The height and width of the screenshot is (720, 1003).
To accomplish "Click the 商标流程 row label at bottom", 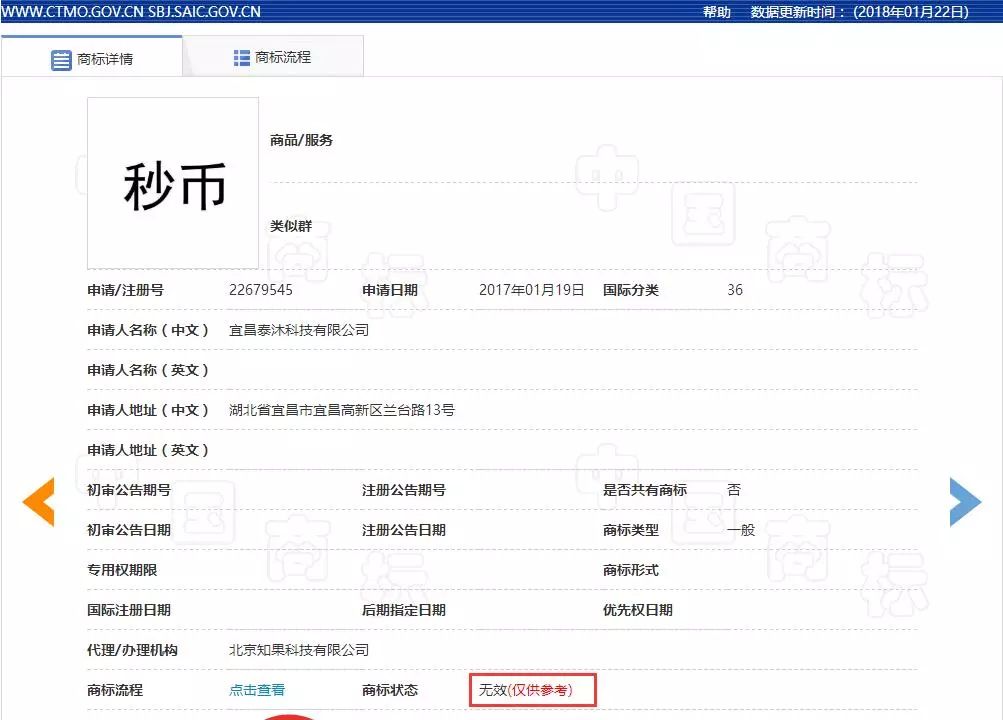I will coord(115,690).
